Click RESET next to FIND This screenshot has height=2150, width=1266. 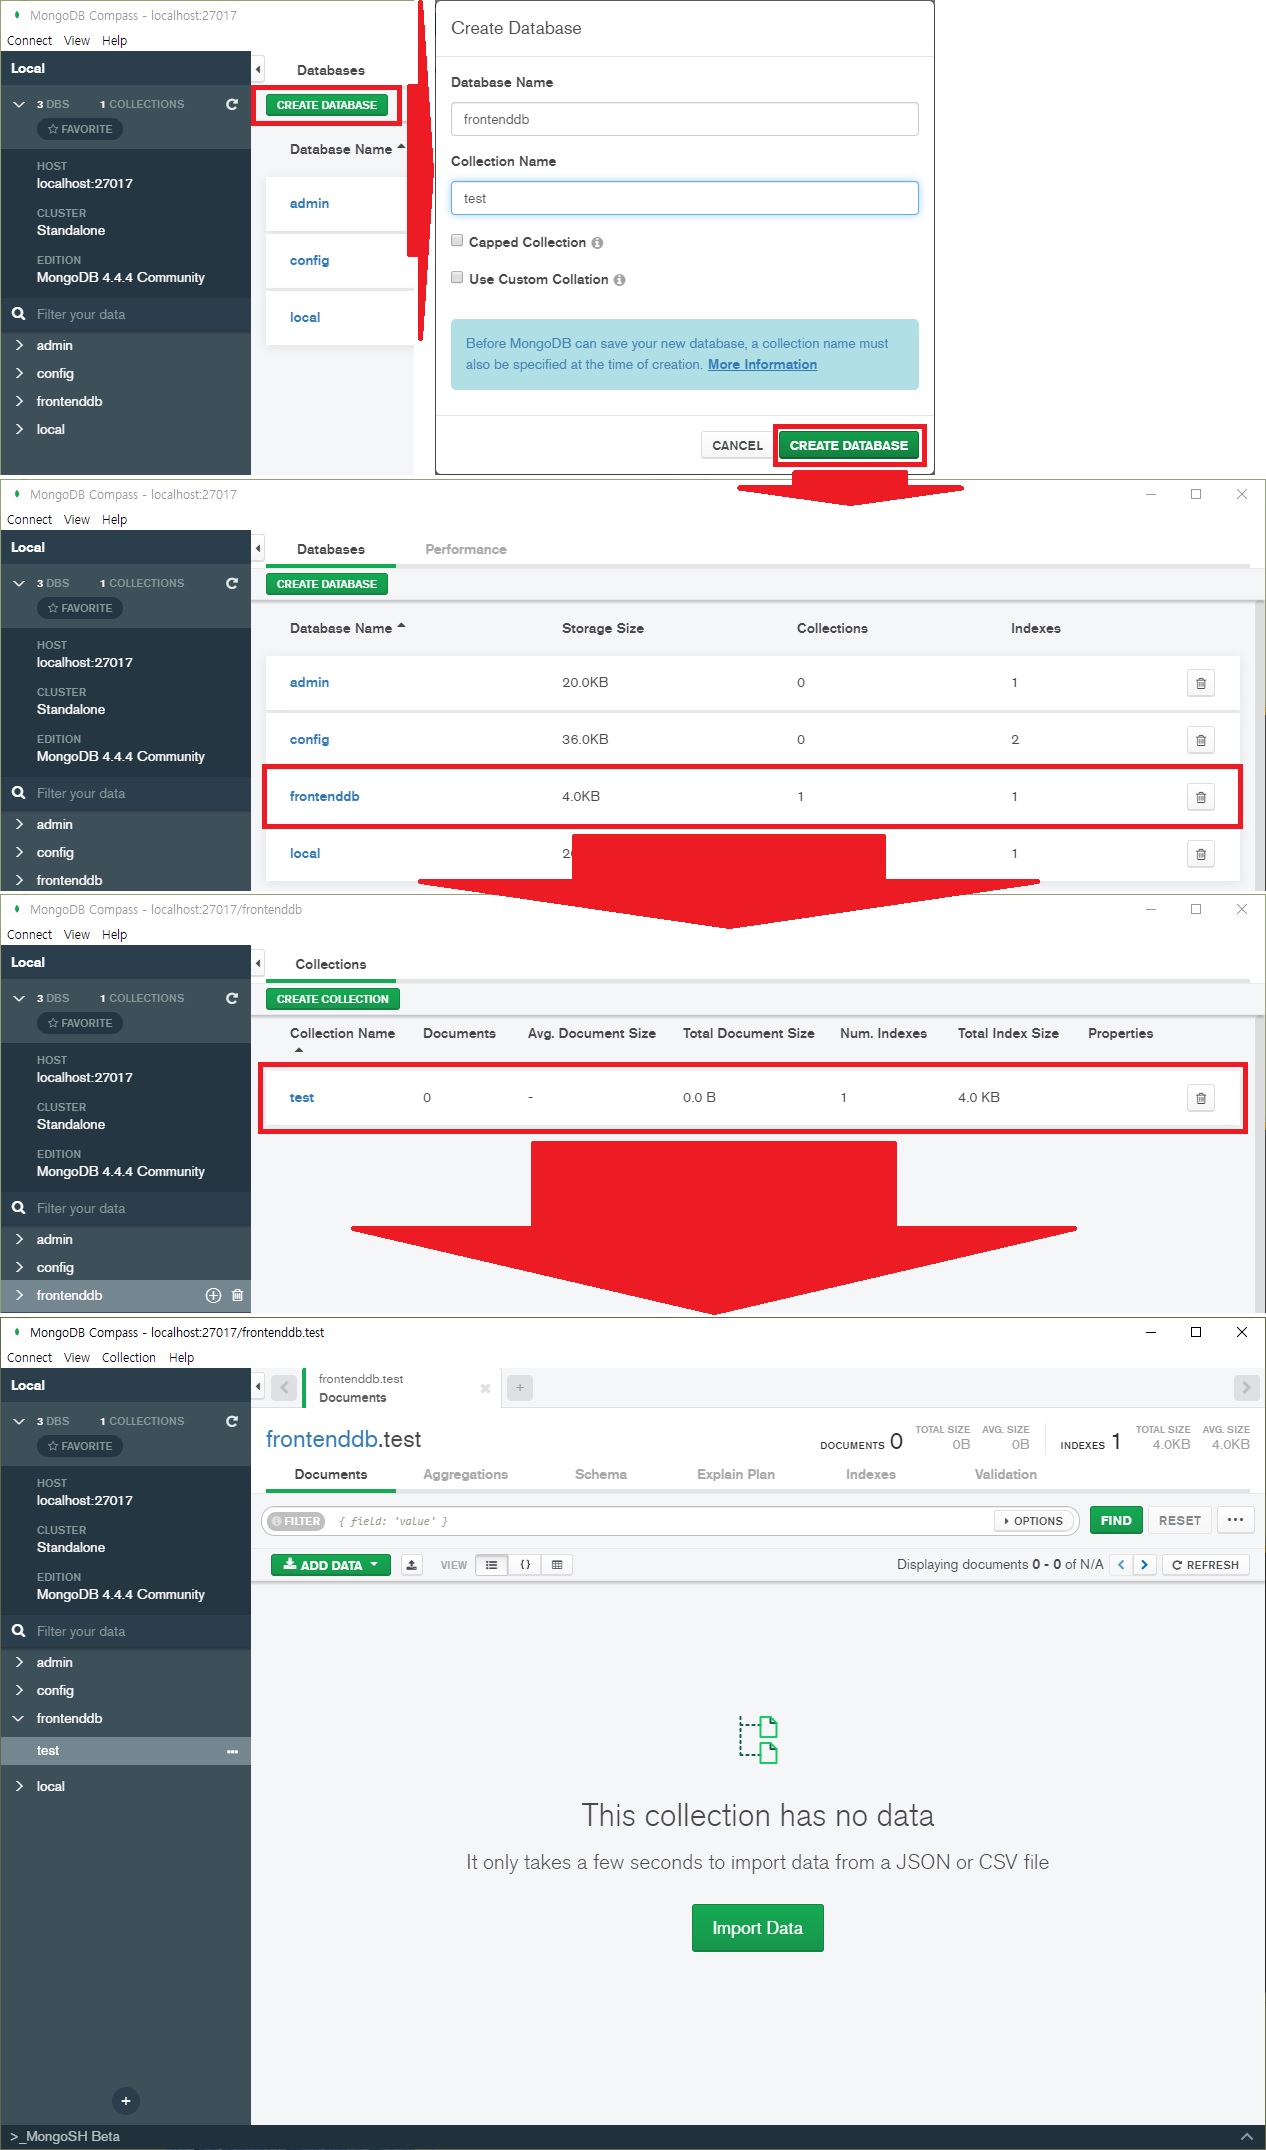(x=1180, y=1520)
